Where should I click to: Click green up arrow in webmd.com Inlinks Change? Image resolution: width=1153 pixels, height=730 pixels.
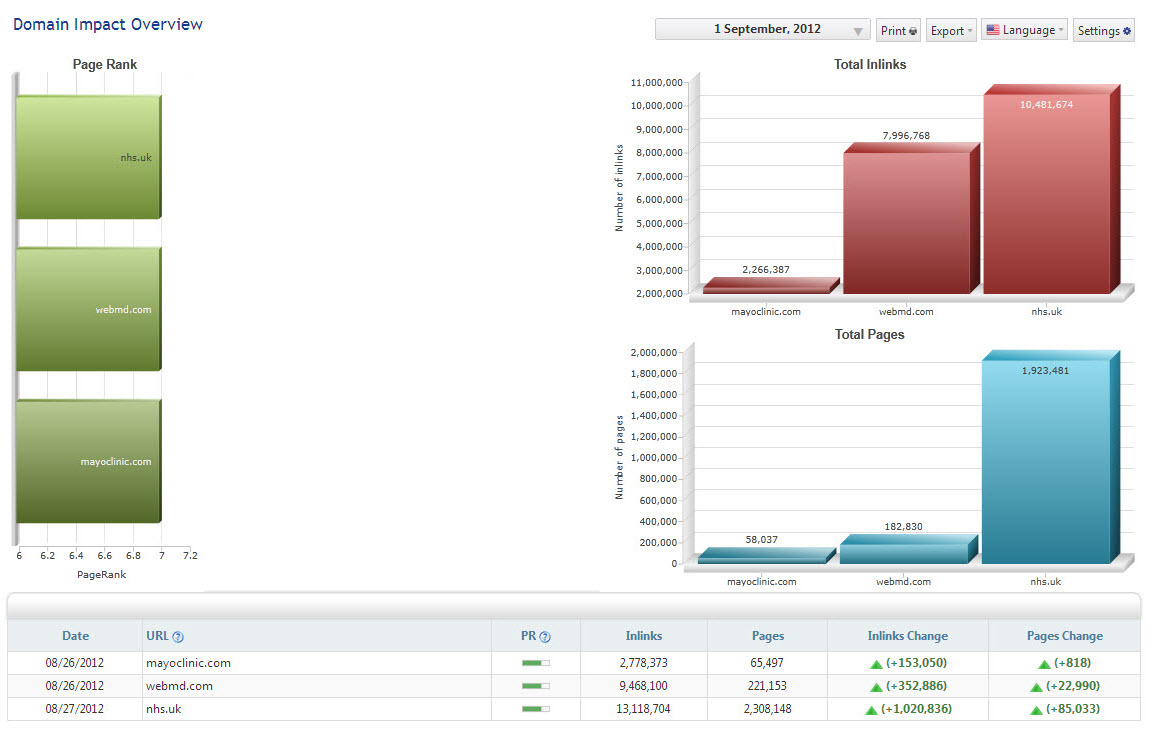(876, 687)
